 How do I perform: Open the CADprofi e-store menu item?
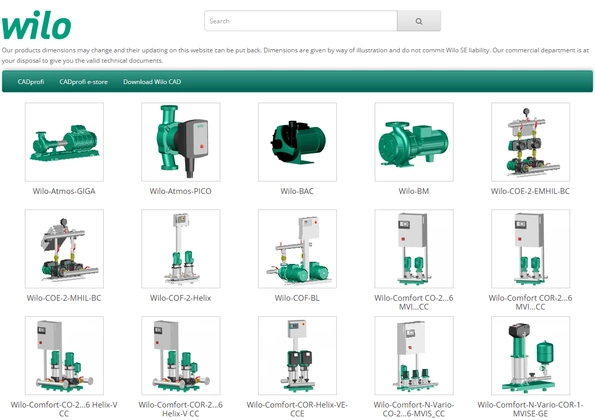[x=83, y=82]
